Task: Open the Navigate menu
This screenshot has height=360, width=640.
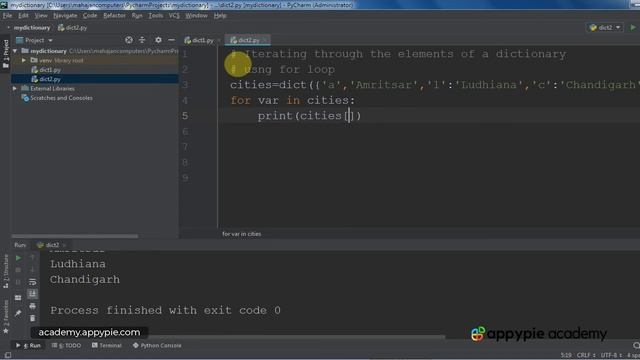Action: pyautogui.click(x=65, y=16)
